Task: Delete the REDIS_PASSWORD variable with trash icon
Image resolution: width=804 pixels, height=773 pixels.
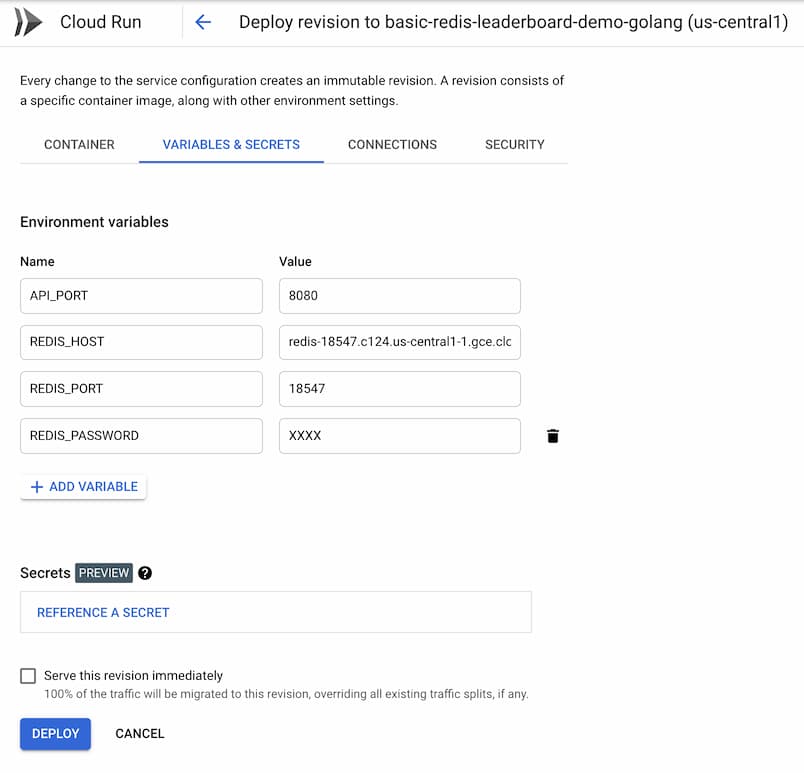Action: click(553, 436)
